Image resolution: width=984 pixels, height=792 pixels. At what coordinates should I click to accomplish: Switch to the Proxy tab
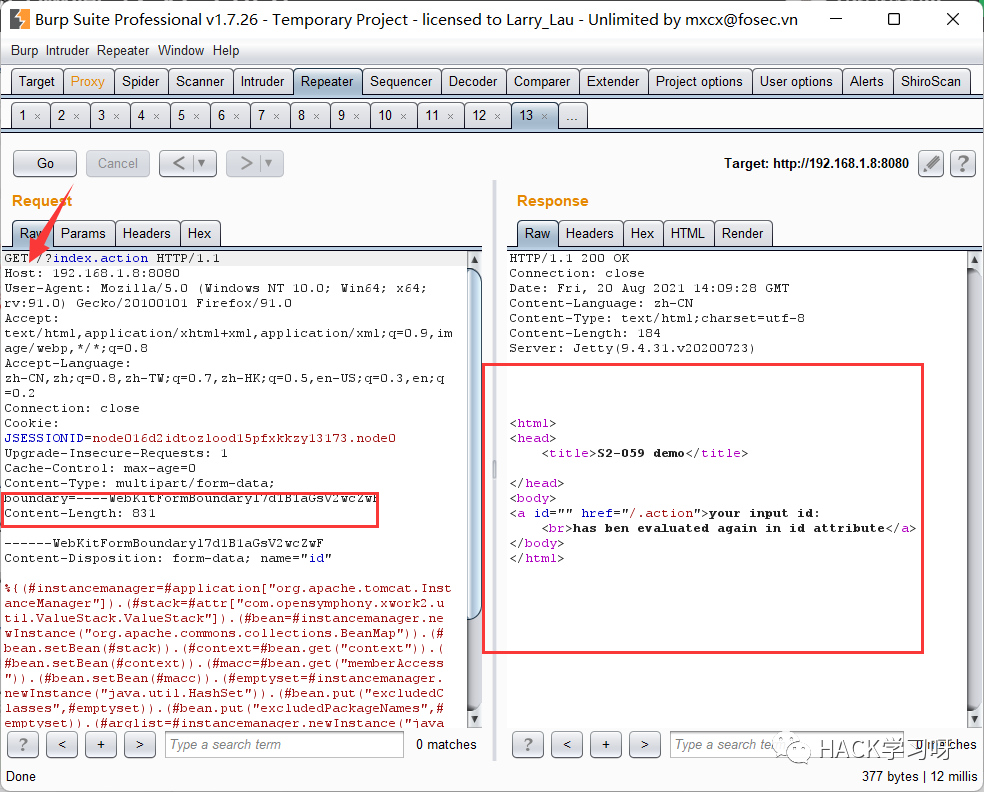point(88,82)
